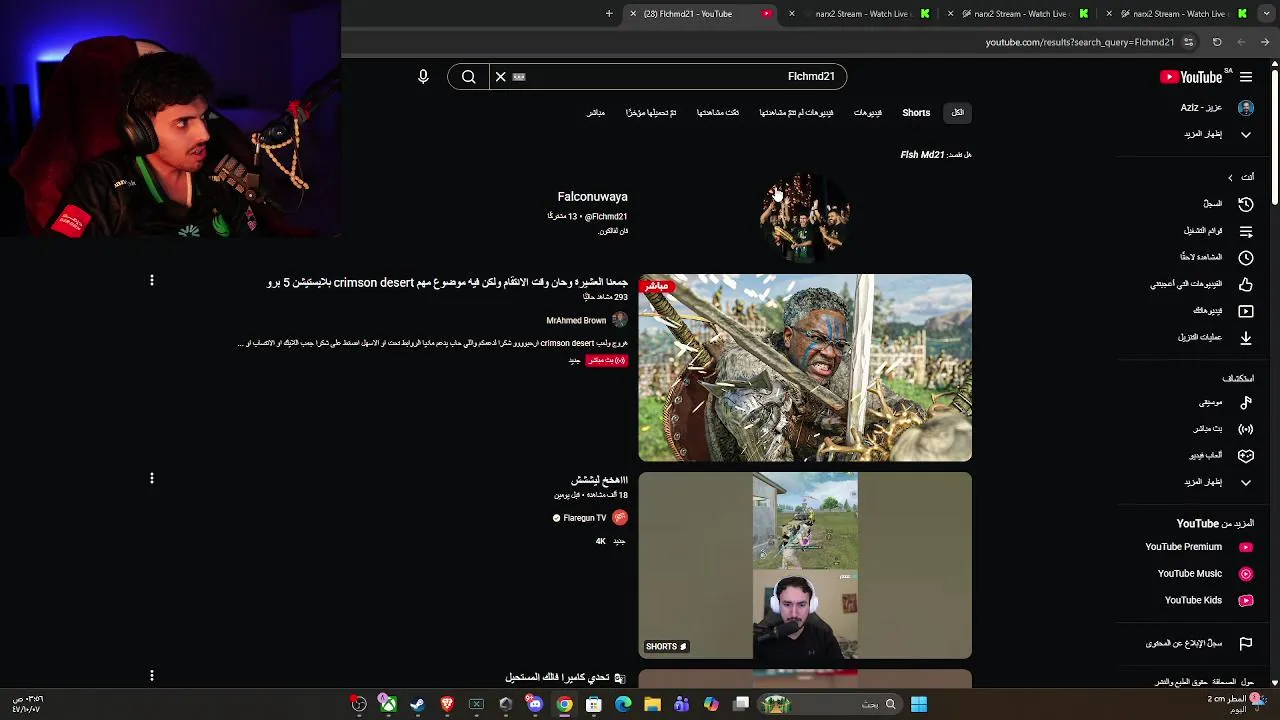Select the Videos filter chip
The width and height of the screenshot is (1280, 720).
click(x=868, y=113)
